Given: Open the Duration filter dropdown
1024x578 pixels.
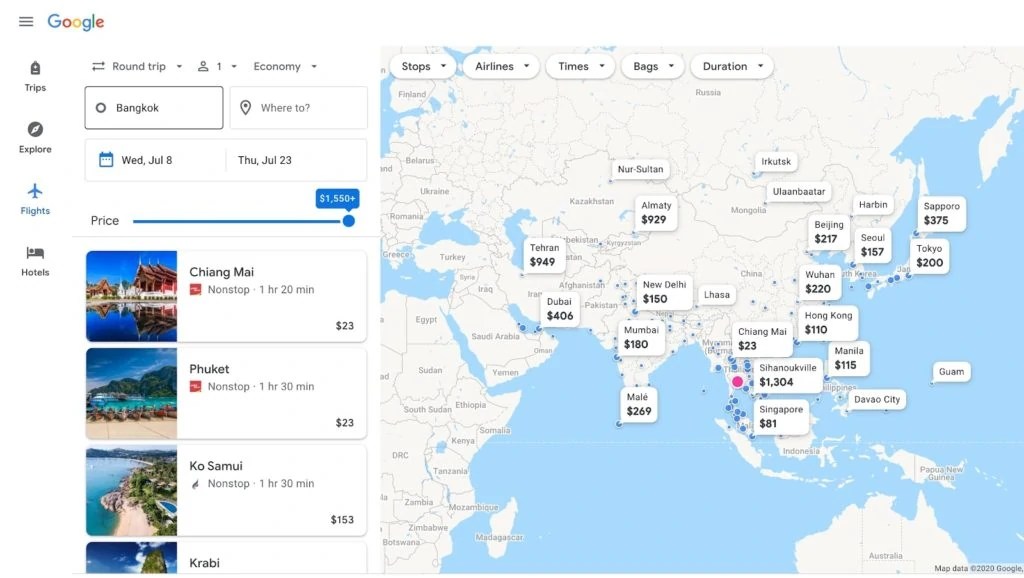Looking at the screenshot, I should click(x=731, y=66).
